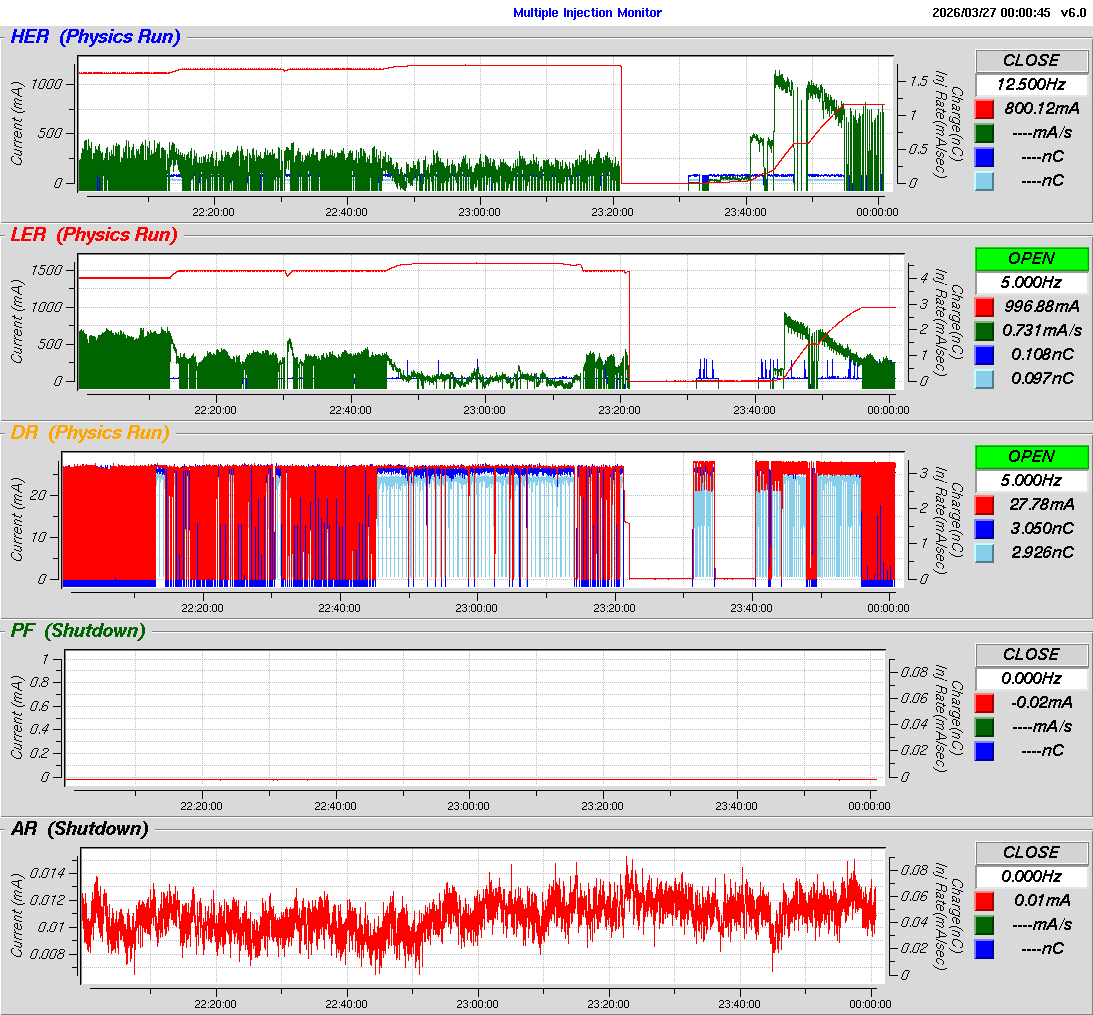The width and height of the screenshot is (1093, 1015).
Task: Click the green swatch beside 0.731mA/s
Action: (984, 330)
